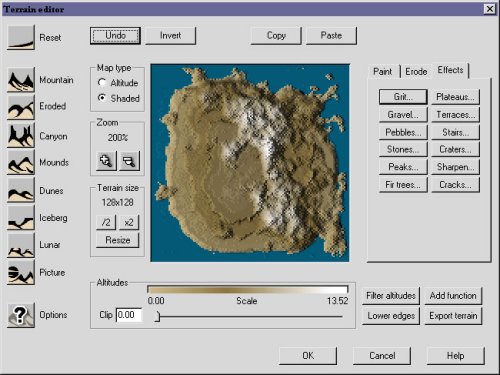Click the Reset terrain icon
Image resolution: width=500 pixels, height=375 pixels.
click(x=21, y=37)
